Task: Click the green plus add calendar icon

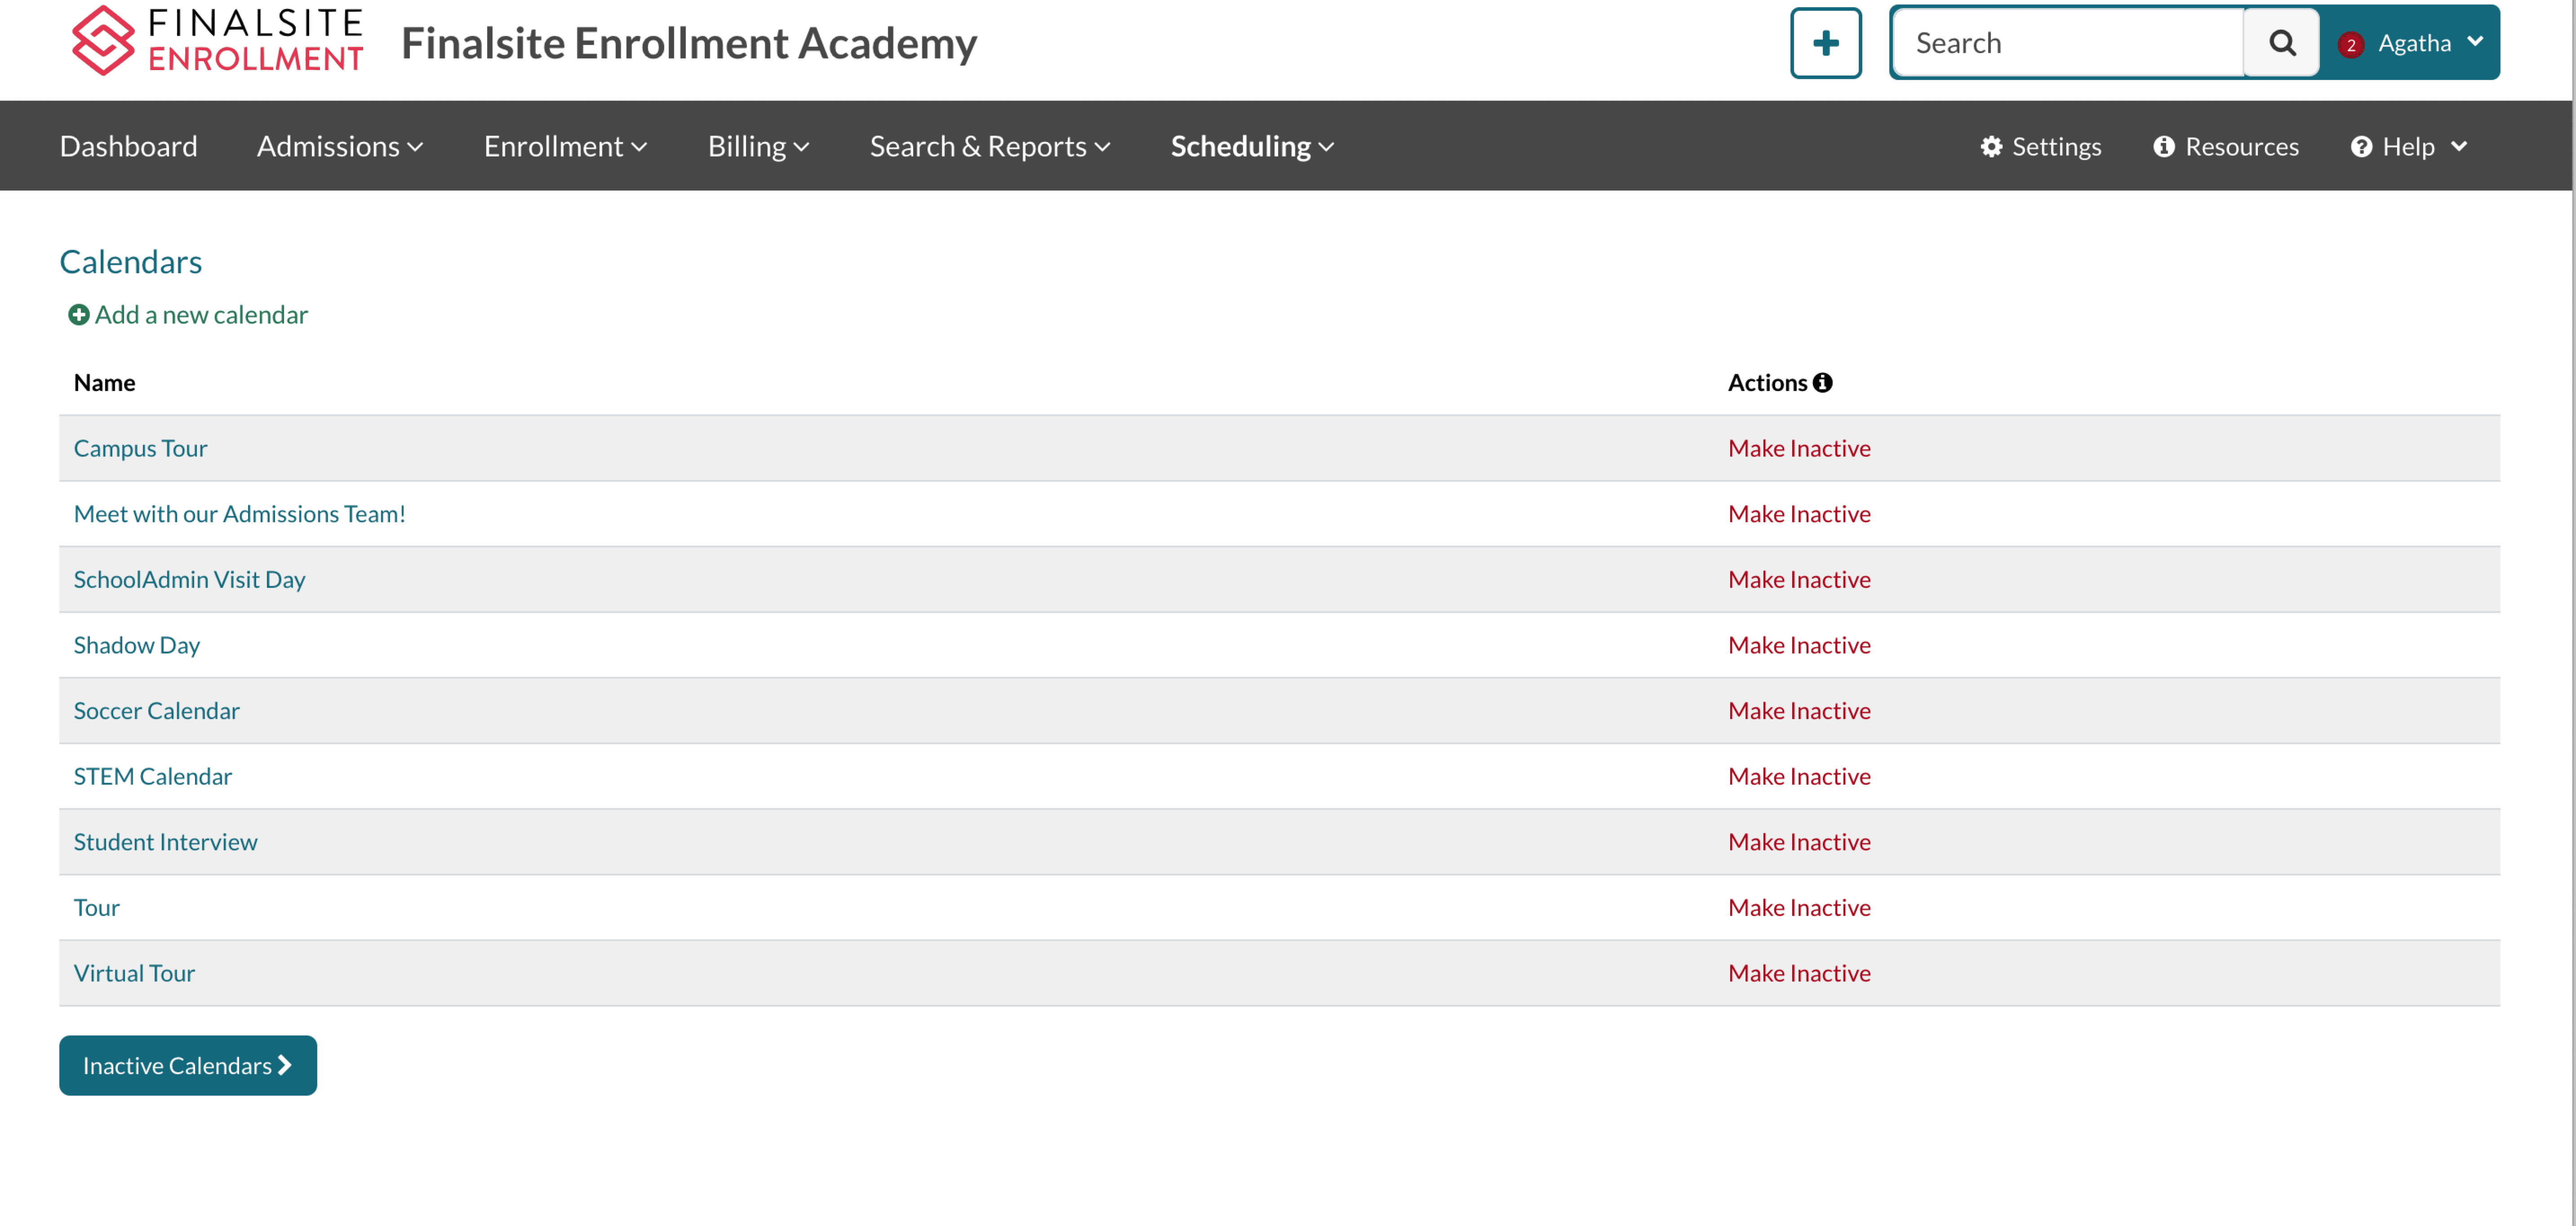Action: click(78, 315)
